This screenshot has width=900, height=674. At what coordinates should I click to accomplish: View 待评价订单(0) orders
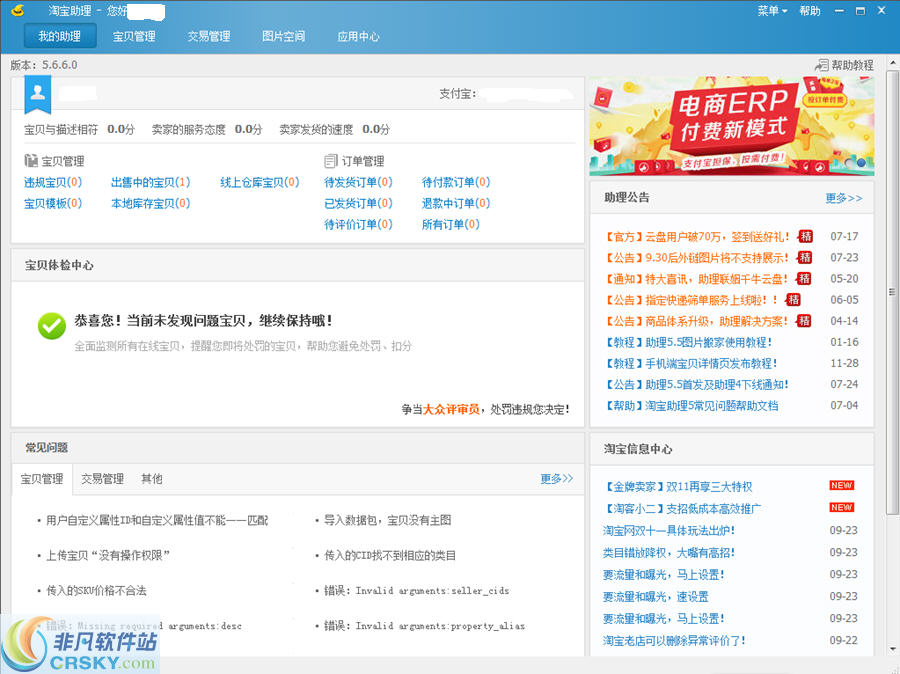point(358,224)
